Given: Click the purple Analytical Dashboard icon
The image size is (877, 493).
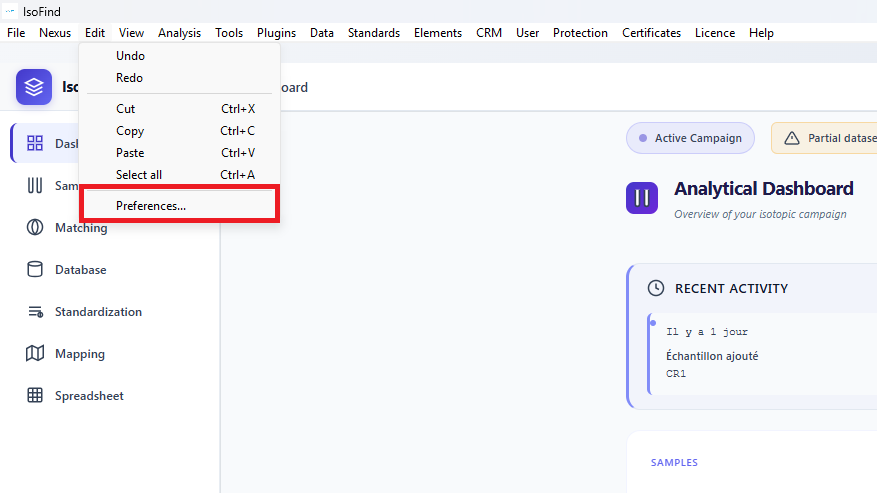Looking at the screenshot, I should (x=642, y=198).
